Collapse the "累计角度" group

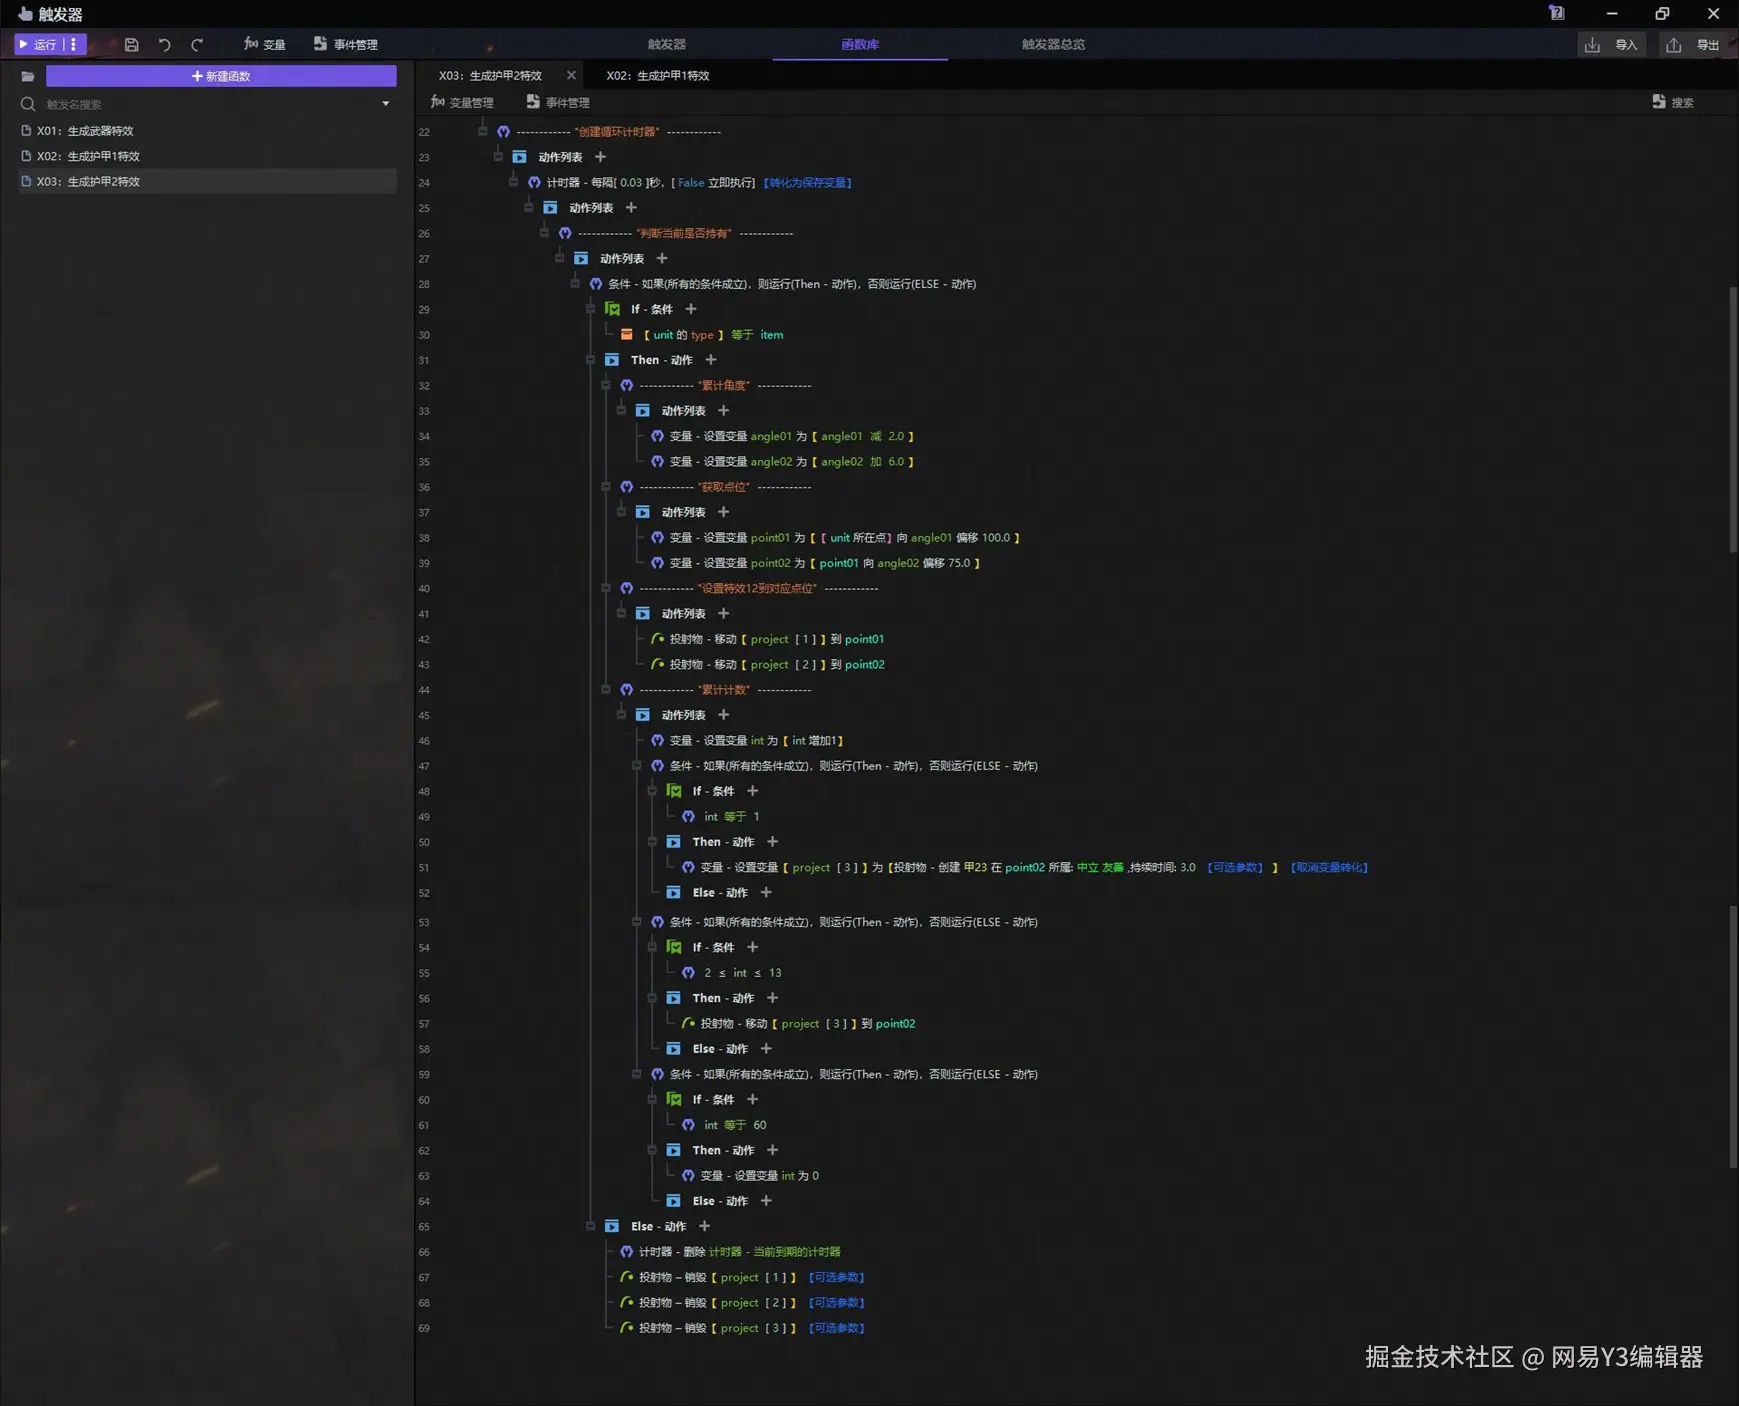click(607, 385)
